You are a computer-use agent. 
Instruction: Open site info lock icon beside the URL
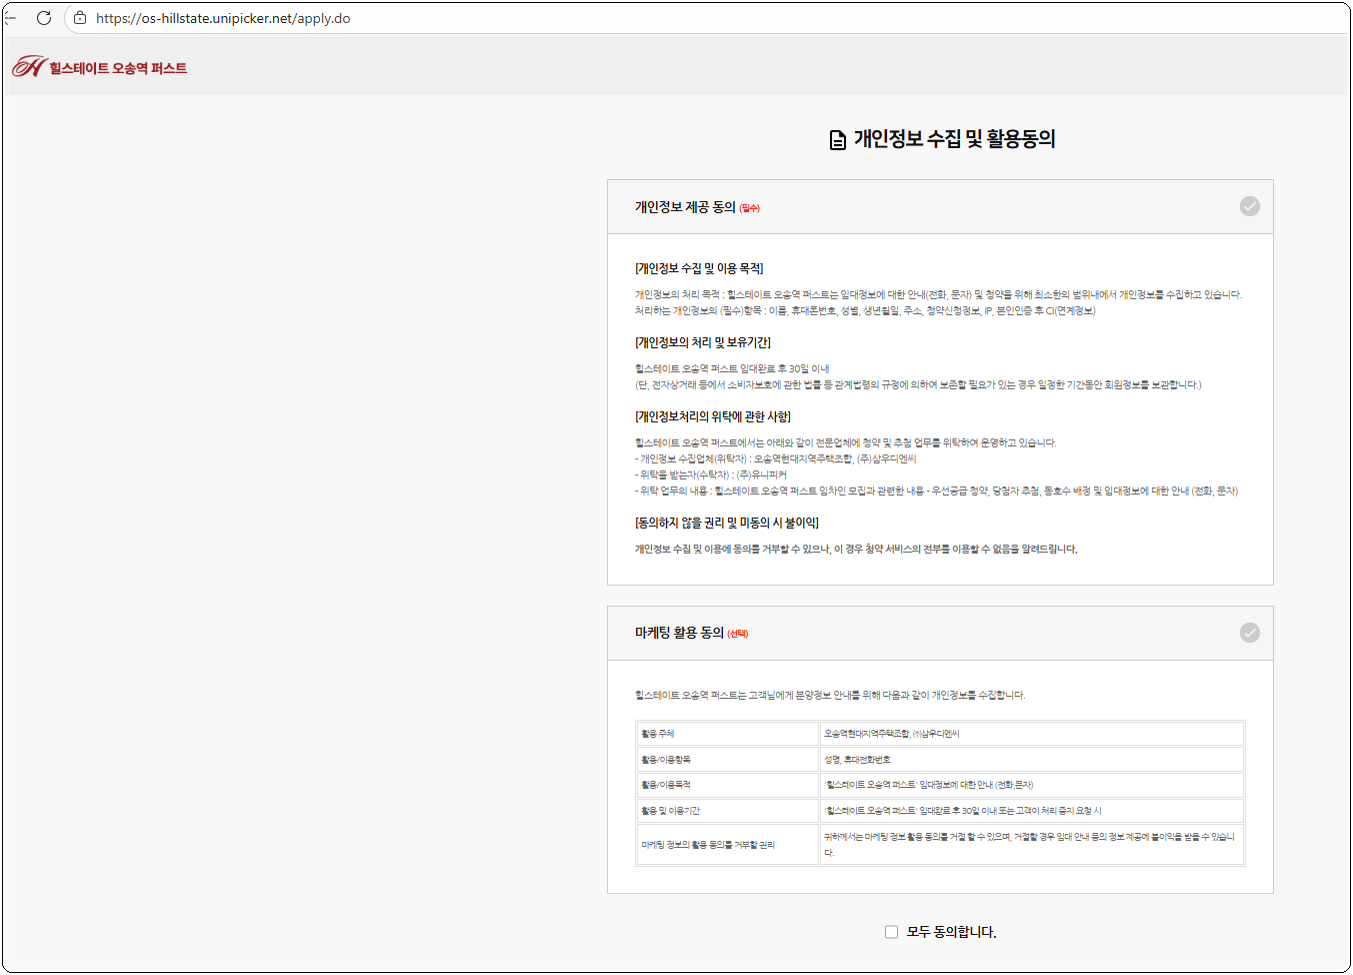(80, 18)
